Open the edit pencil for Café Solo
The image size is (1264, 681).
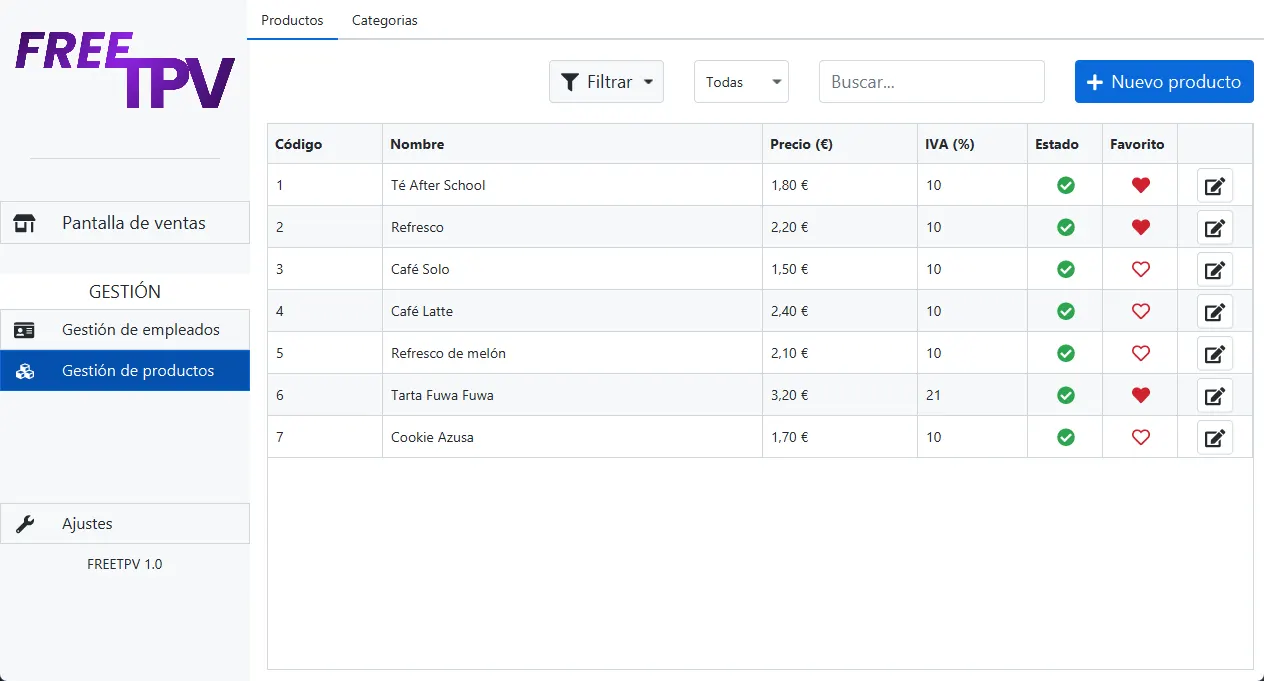(1215, 269)
